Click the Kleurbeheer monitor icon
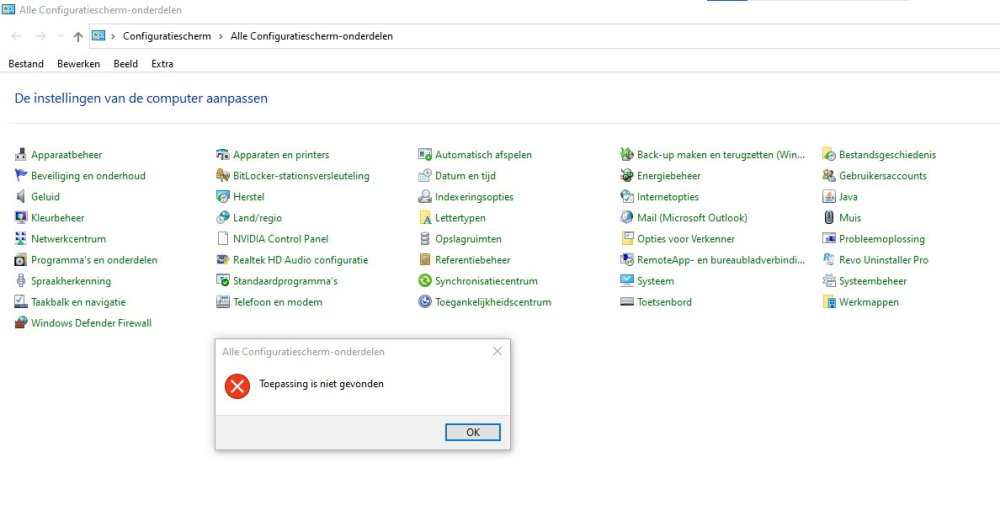Screen dimensions: 1000x516 tap(20, 217)
